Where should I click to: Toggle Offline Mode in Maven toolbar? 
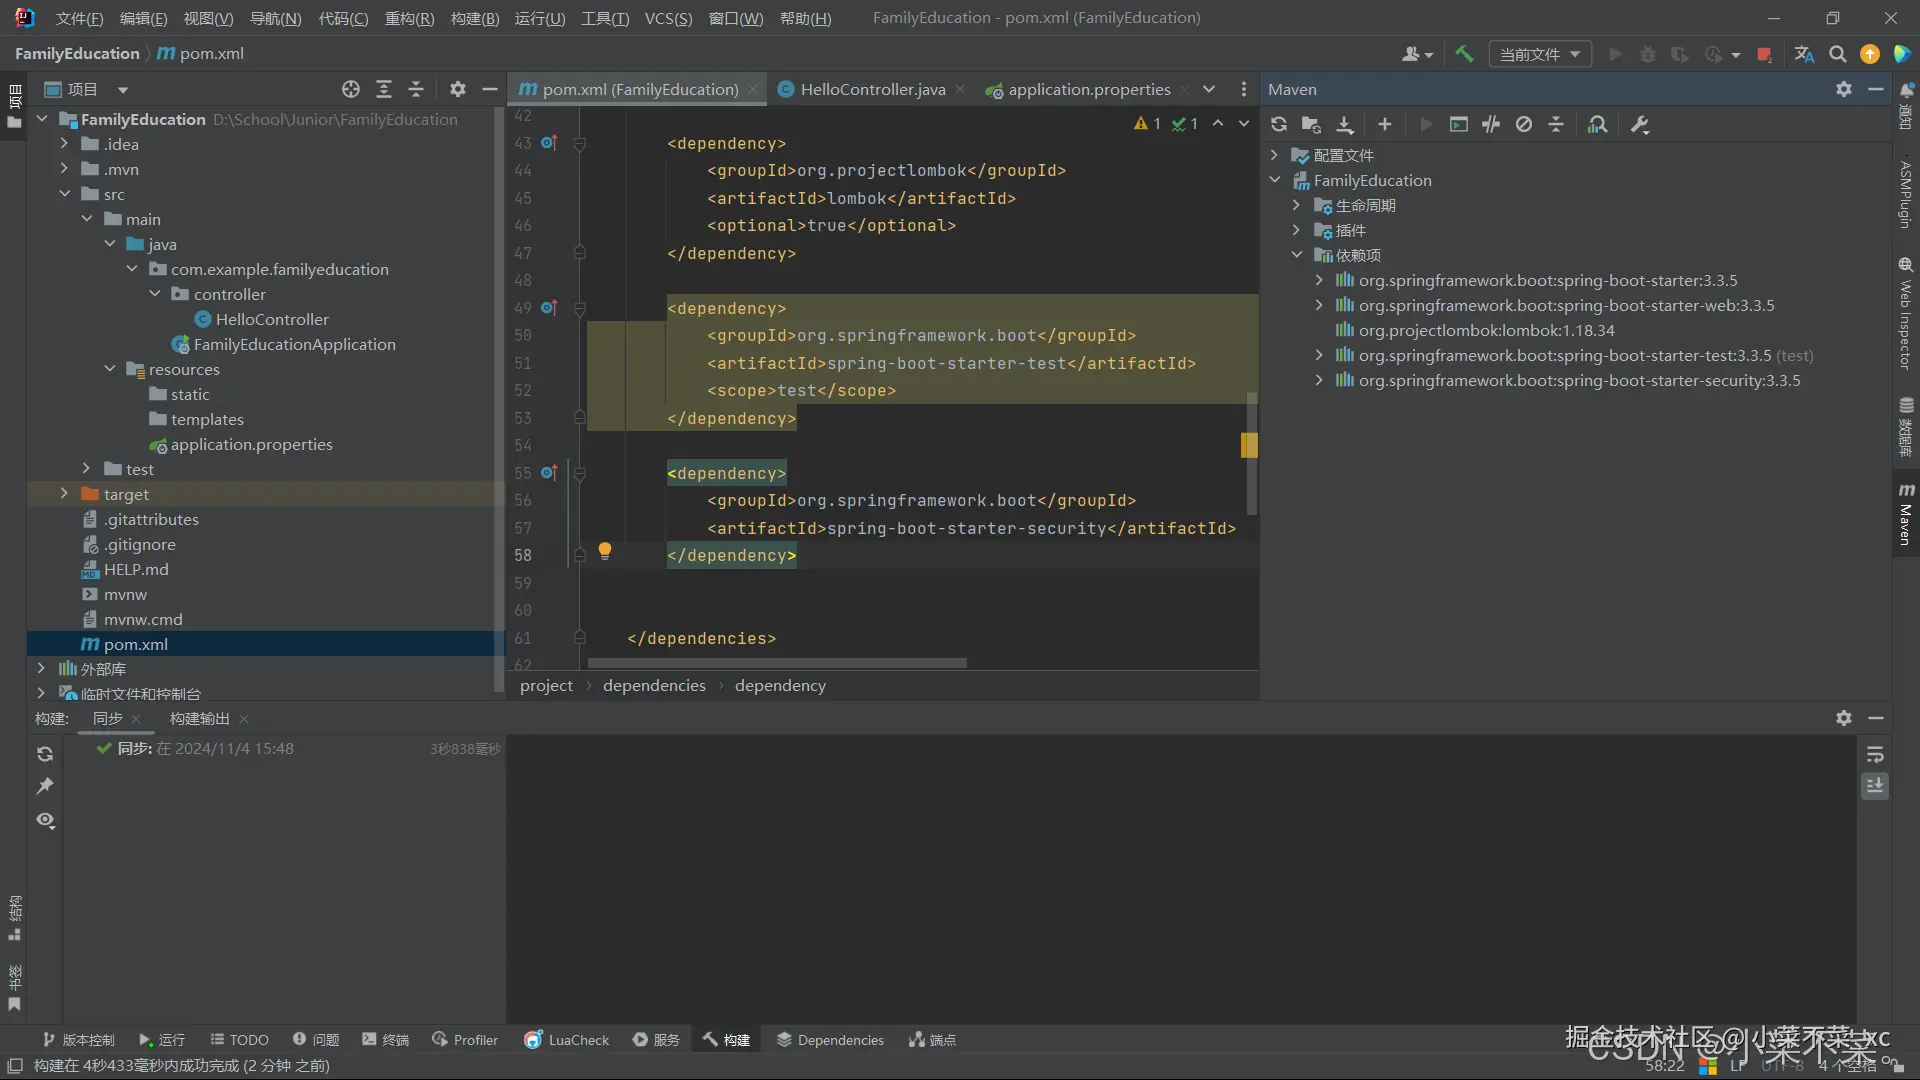[1491, 124]
